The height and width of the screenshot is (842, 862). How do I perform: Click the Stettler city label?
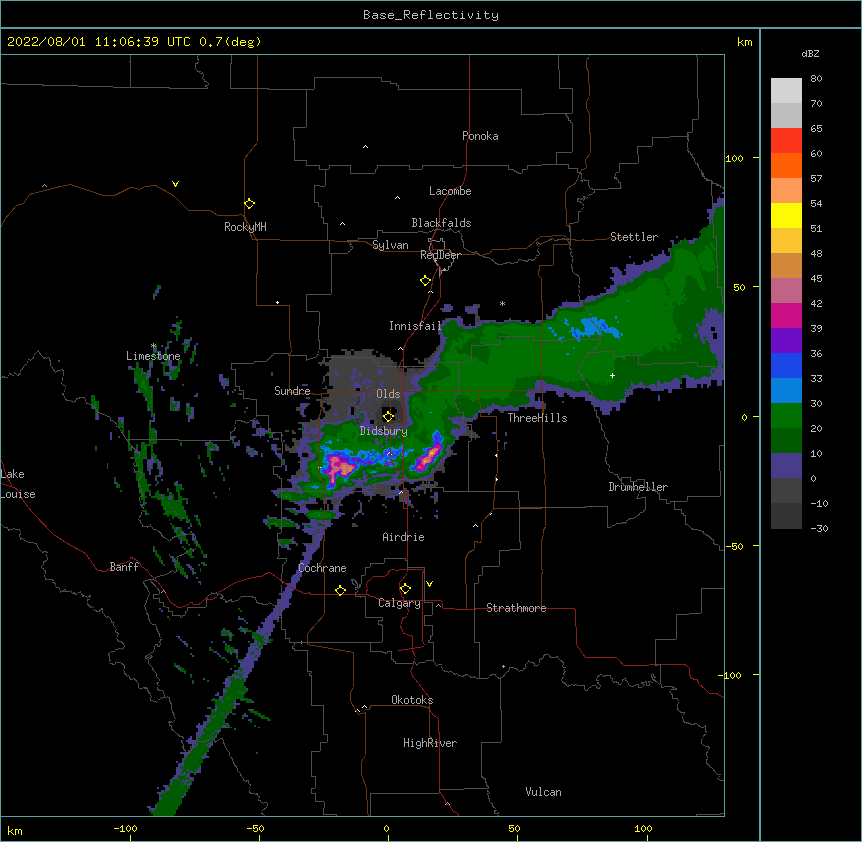tap(634, 237)
